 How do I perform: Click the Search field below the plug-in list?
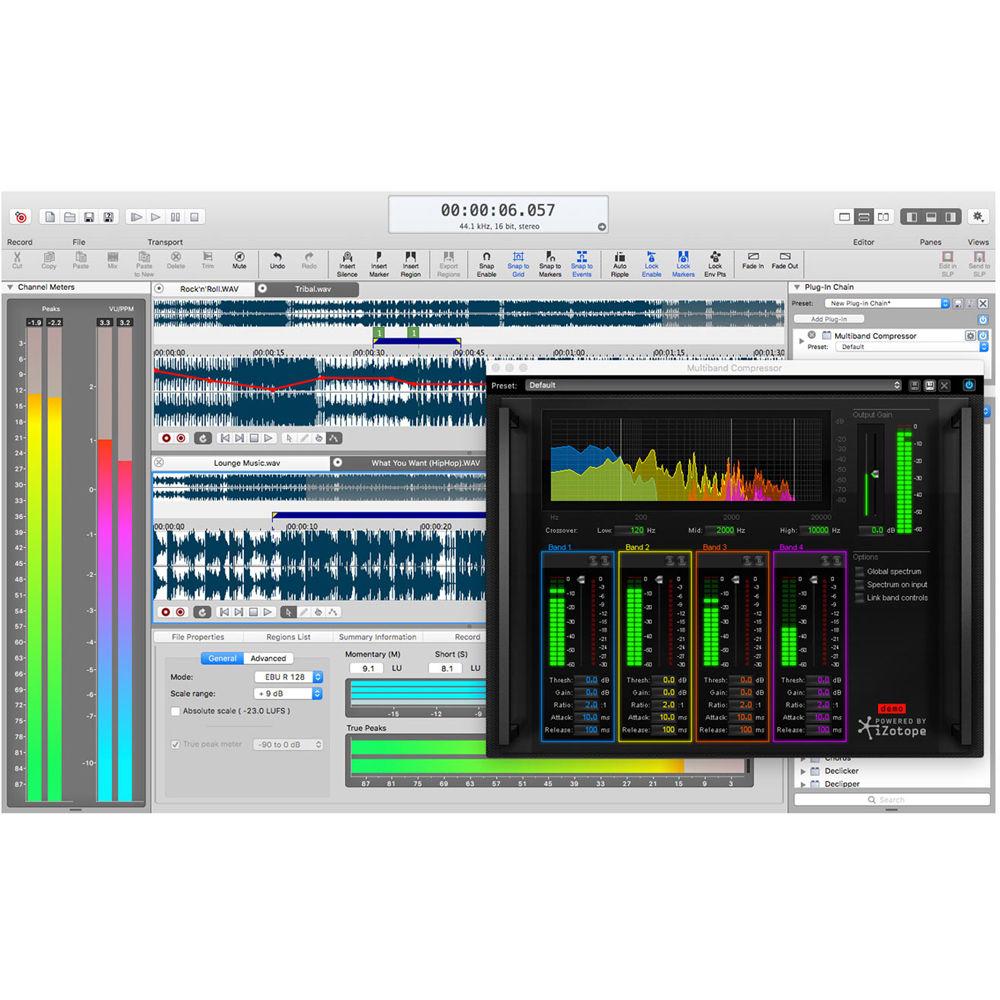[x=892, y=800]
